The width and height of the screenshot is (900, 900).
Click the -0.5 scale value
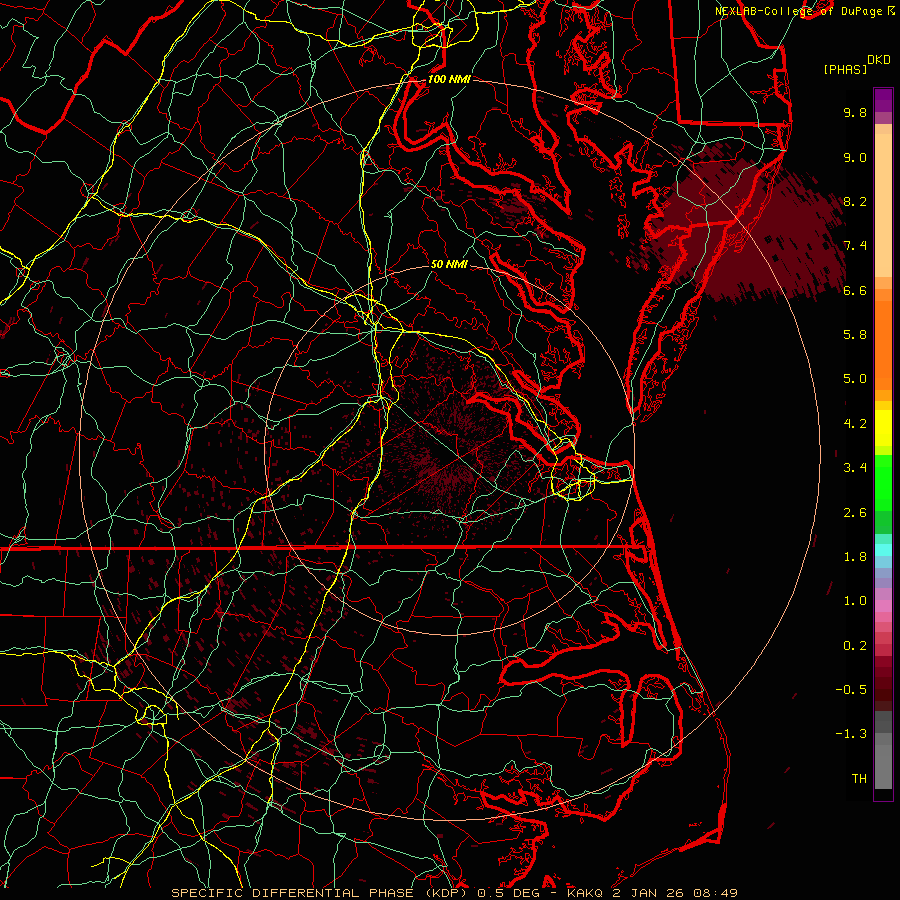[851, 690]
